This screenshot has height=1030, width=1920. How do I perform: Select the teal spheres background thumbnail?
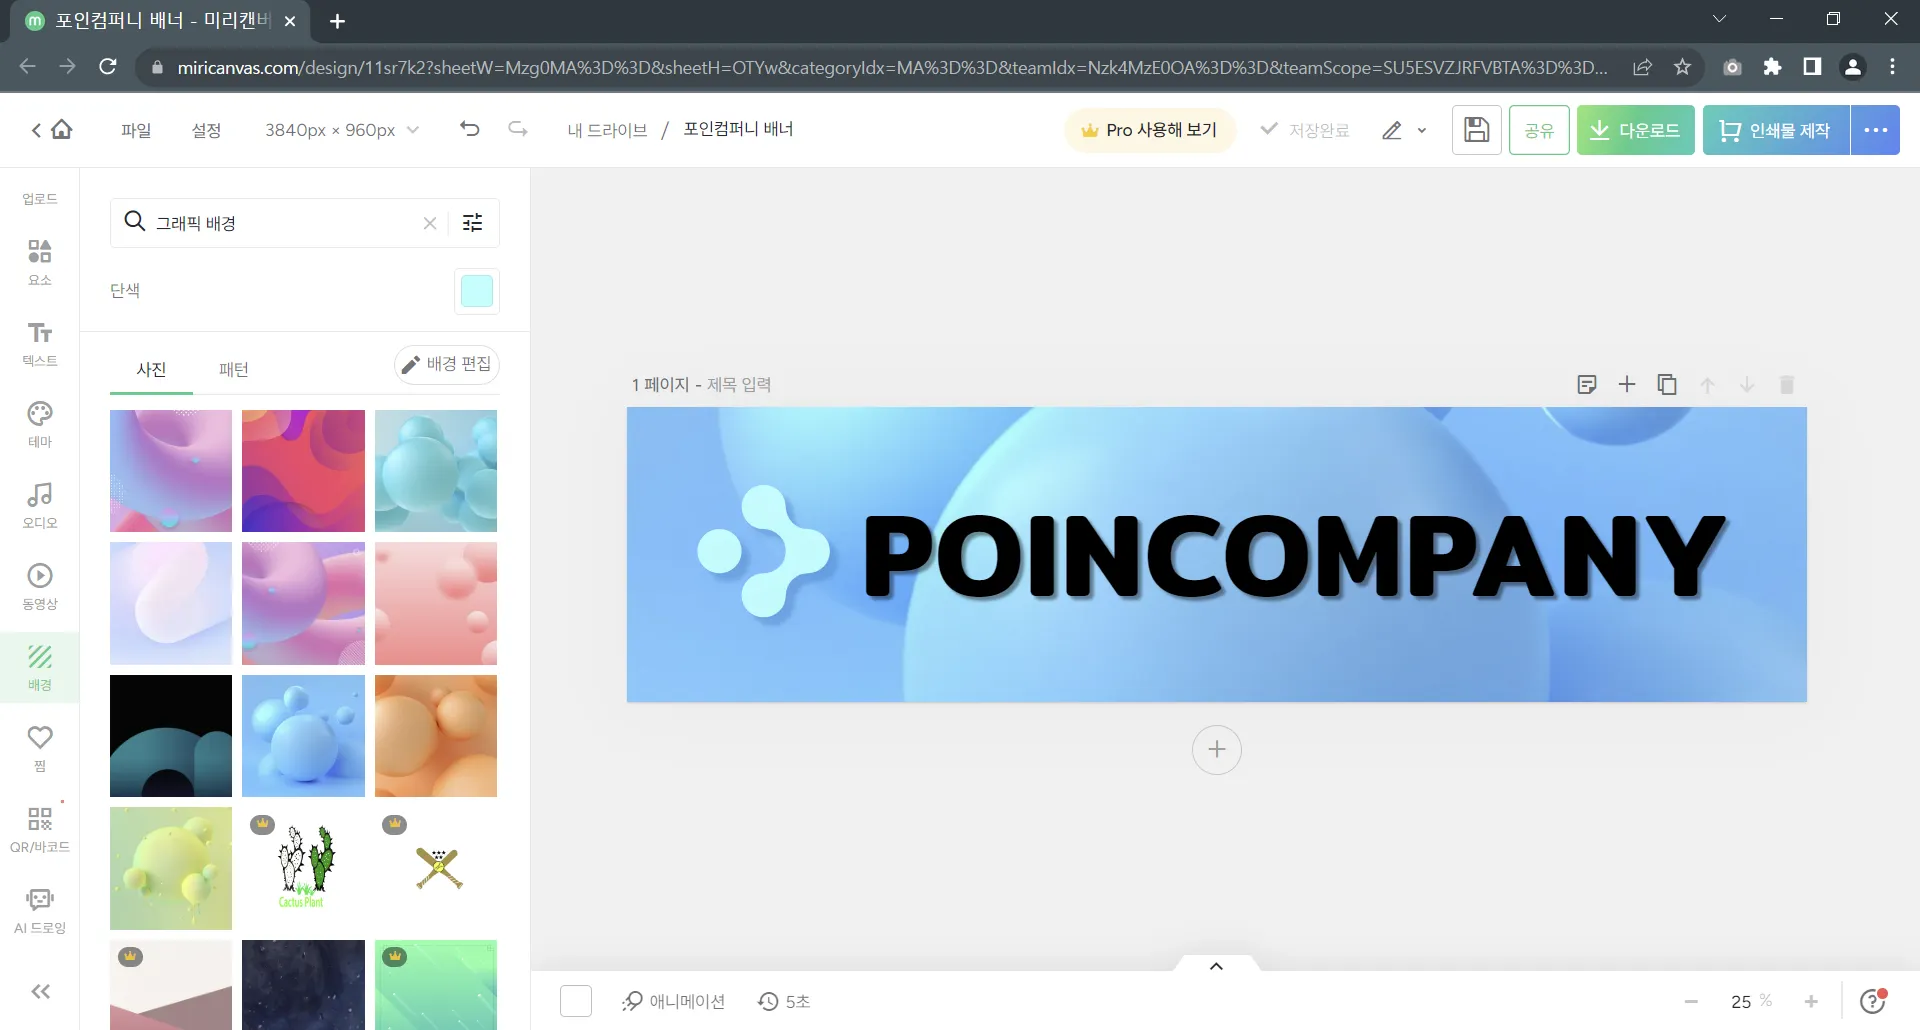pos(436,471)
